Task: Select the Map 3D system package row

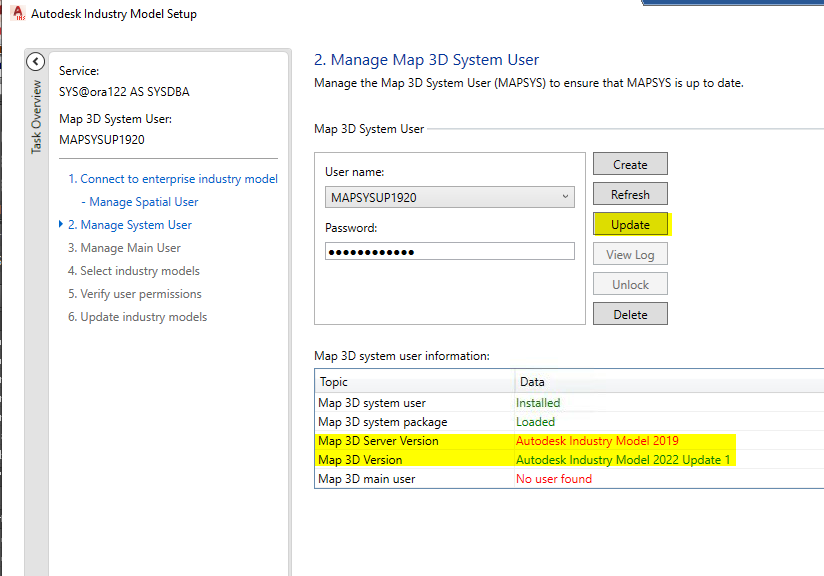Action: 570,421
